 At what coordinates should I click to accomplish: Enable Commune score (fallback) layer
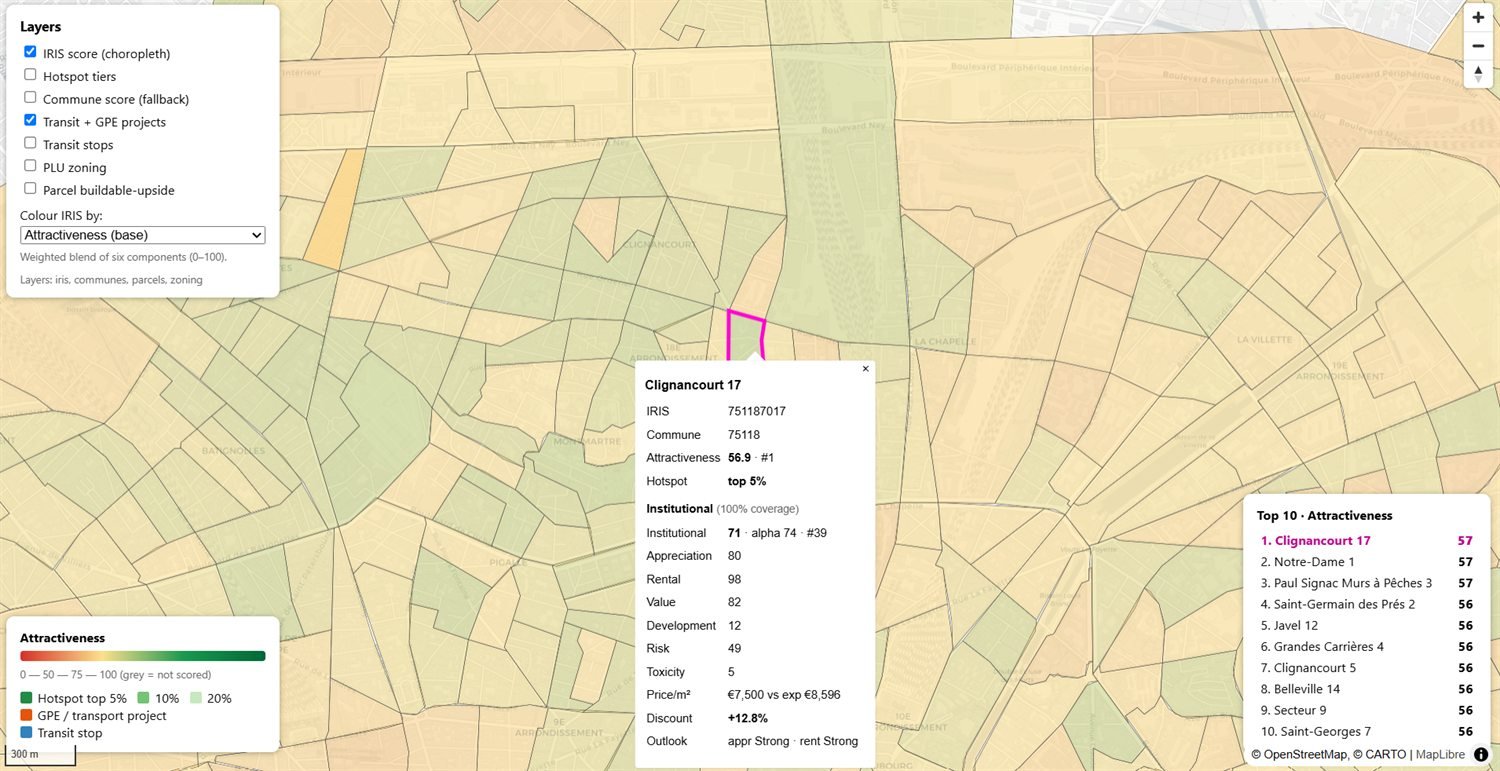point(30,98)
